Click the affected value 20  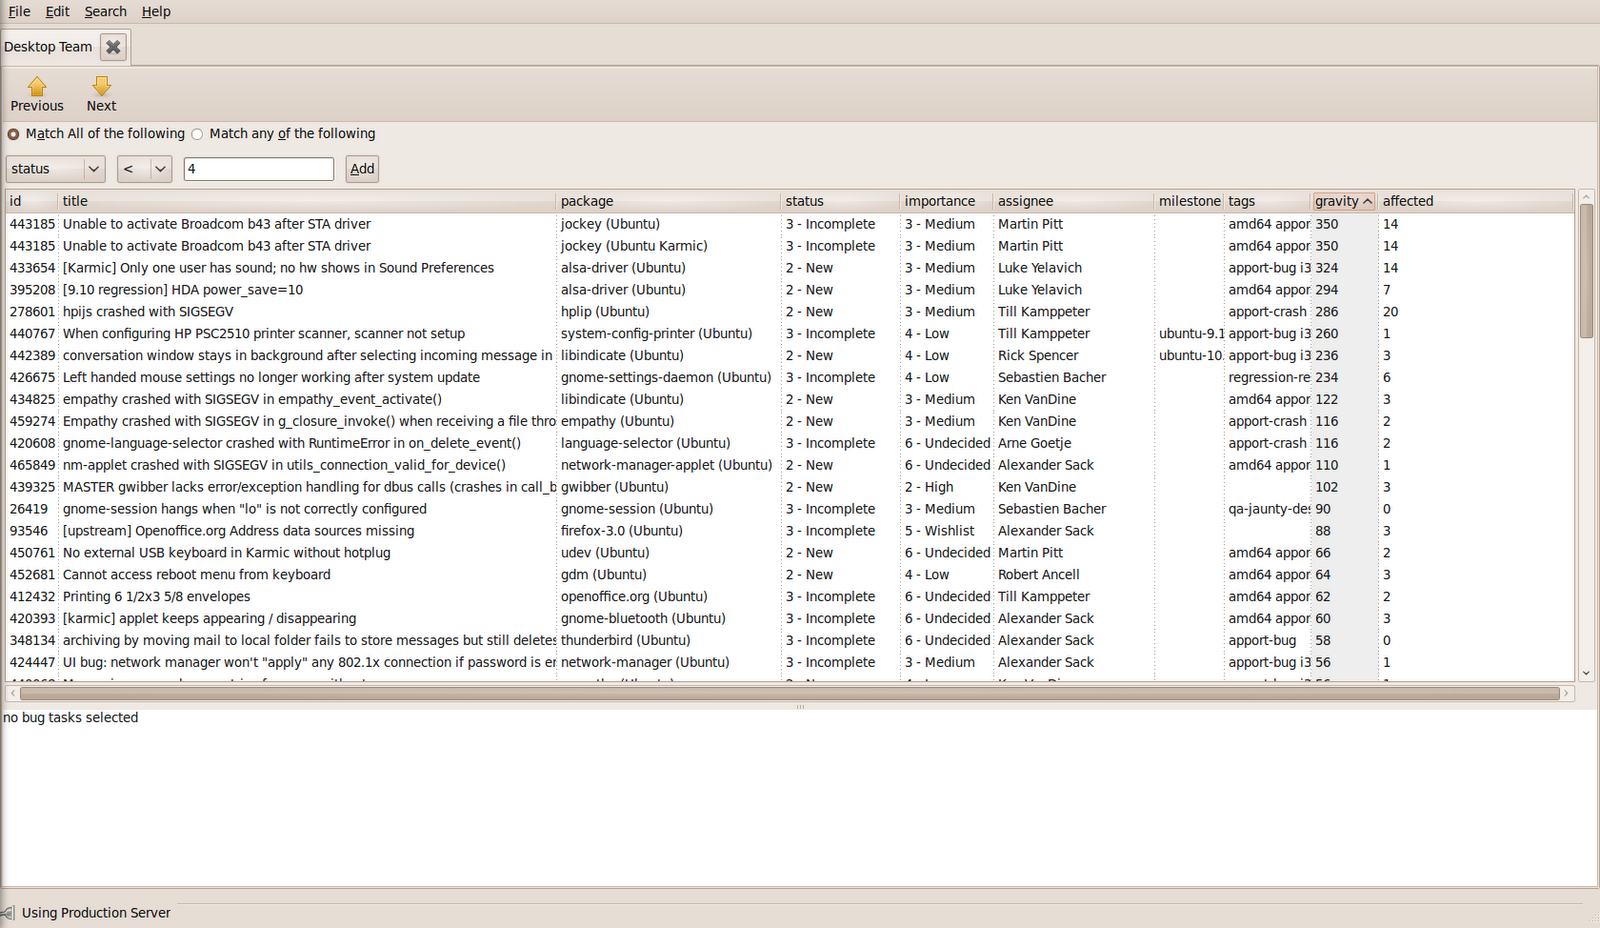(1391, 312)
